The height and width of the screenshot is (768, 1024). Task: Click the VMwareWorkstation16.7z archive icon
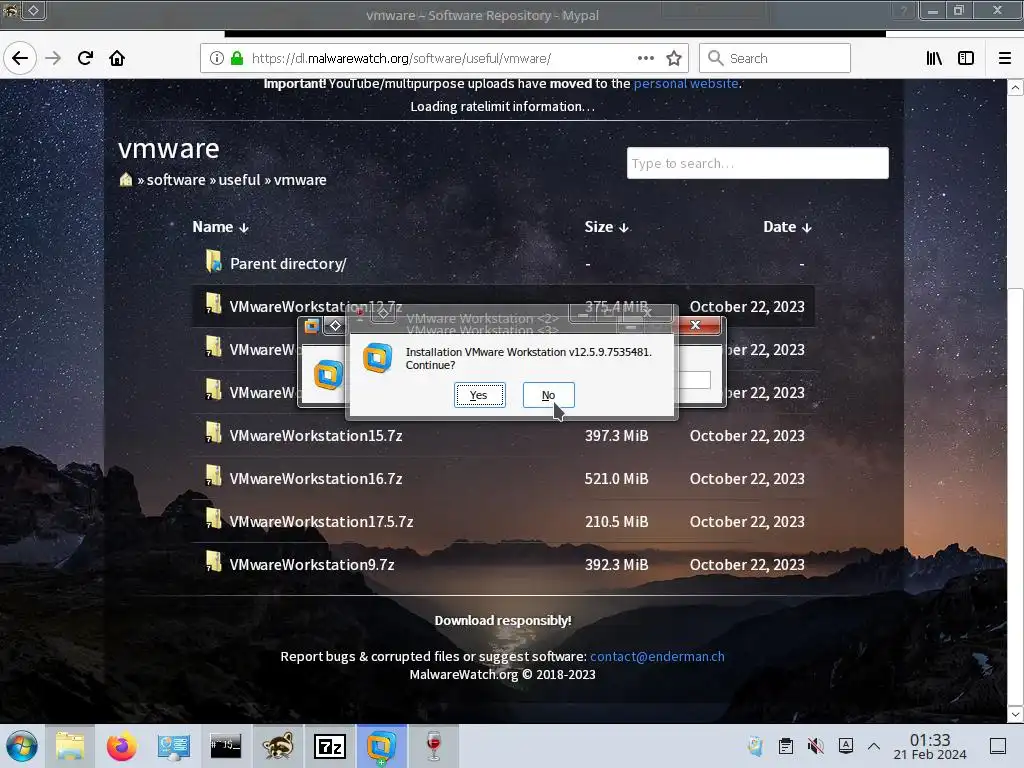[x=214, y=475]
